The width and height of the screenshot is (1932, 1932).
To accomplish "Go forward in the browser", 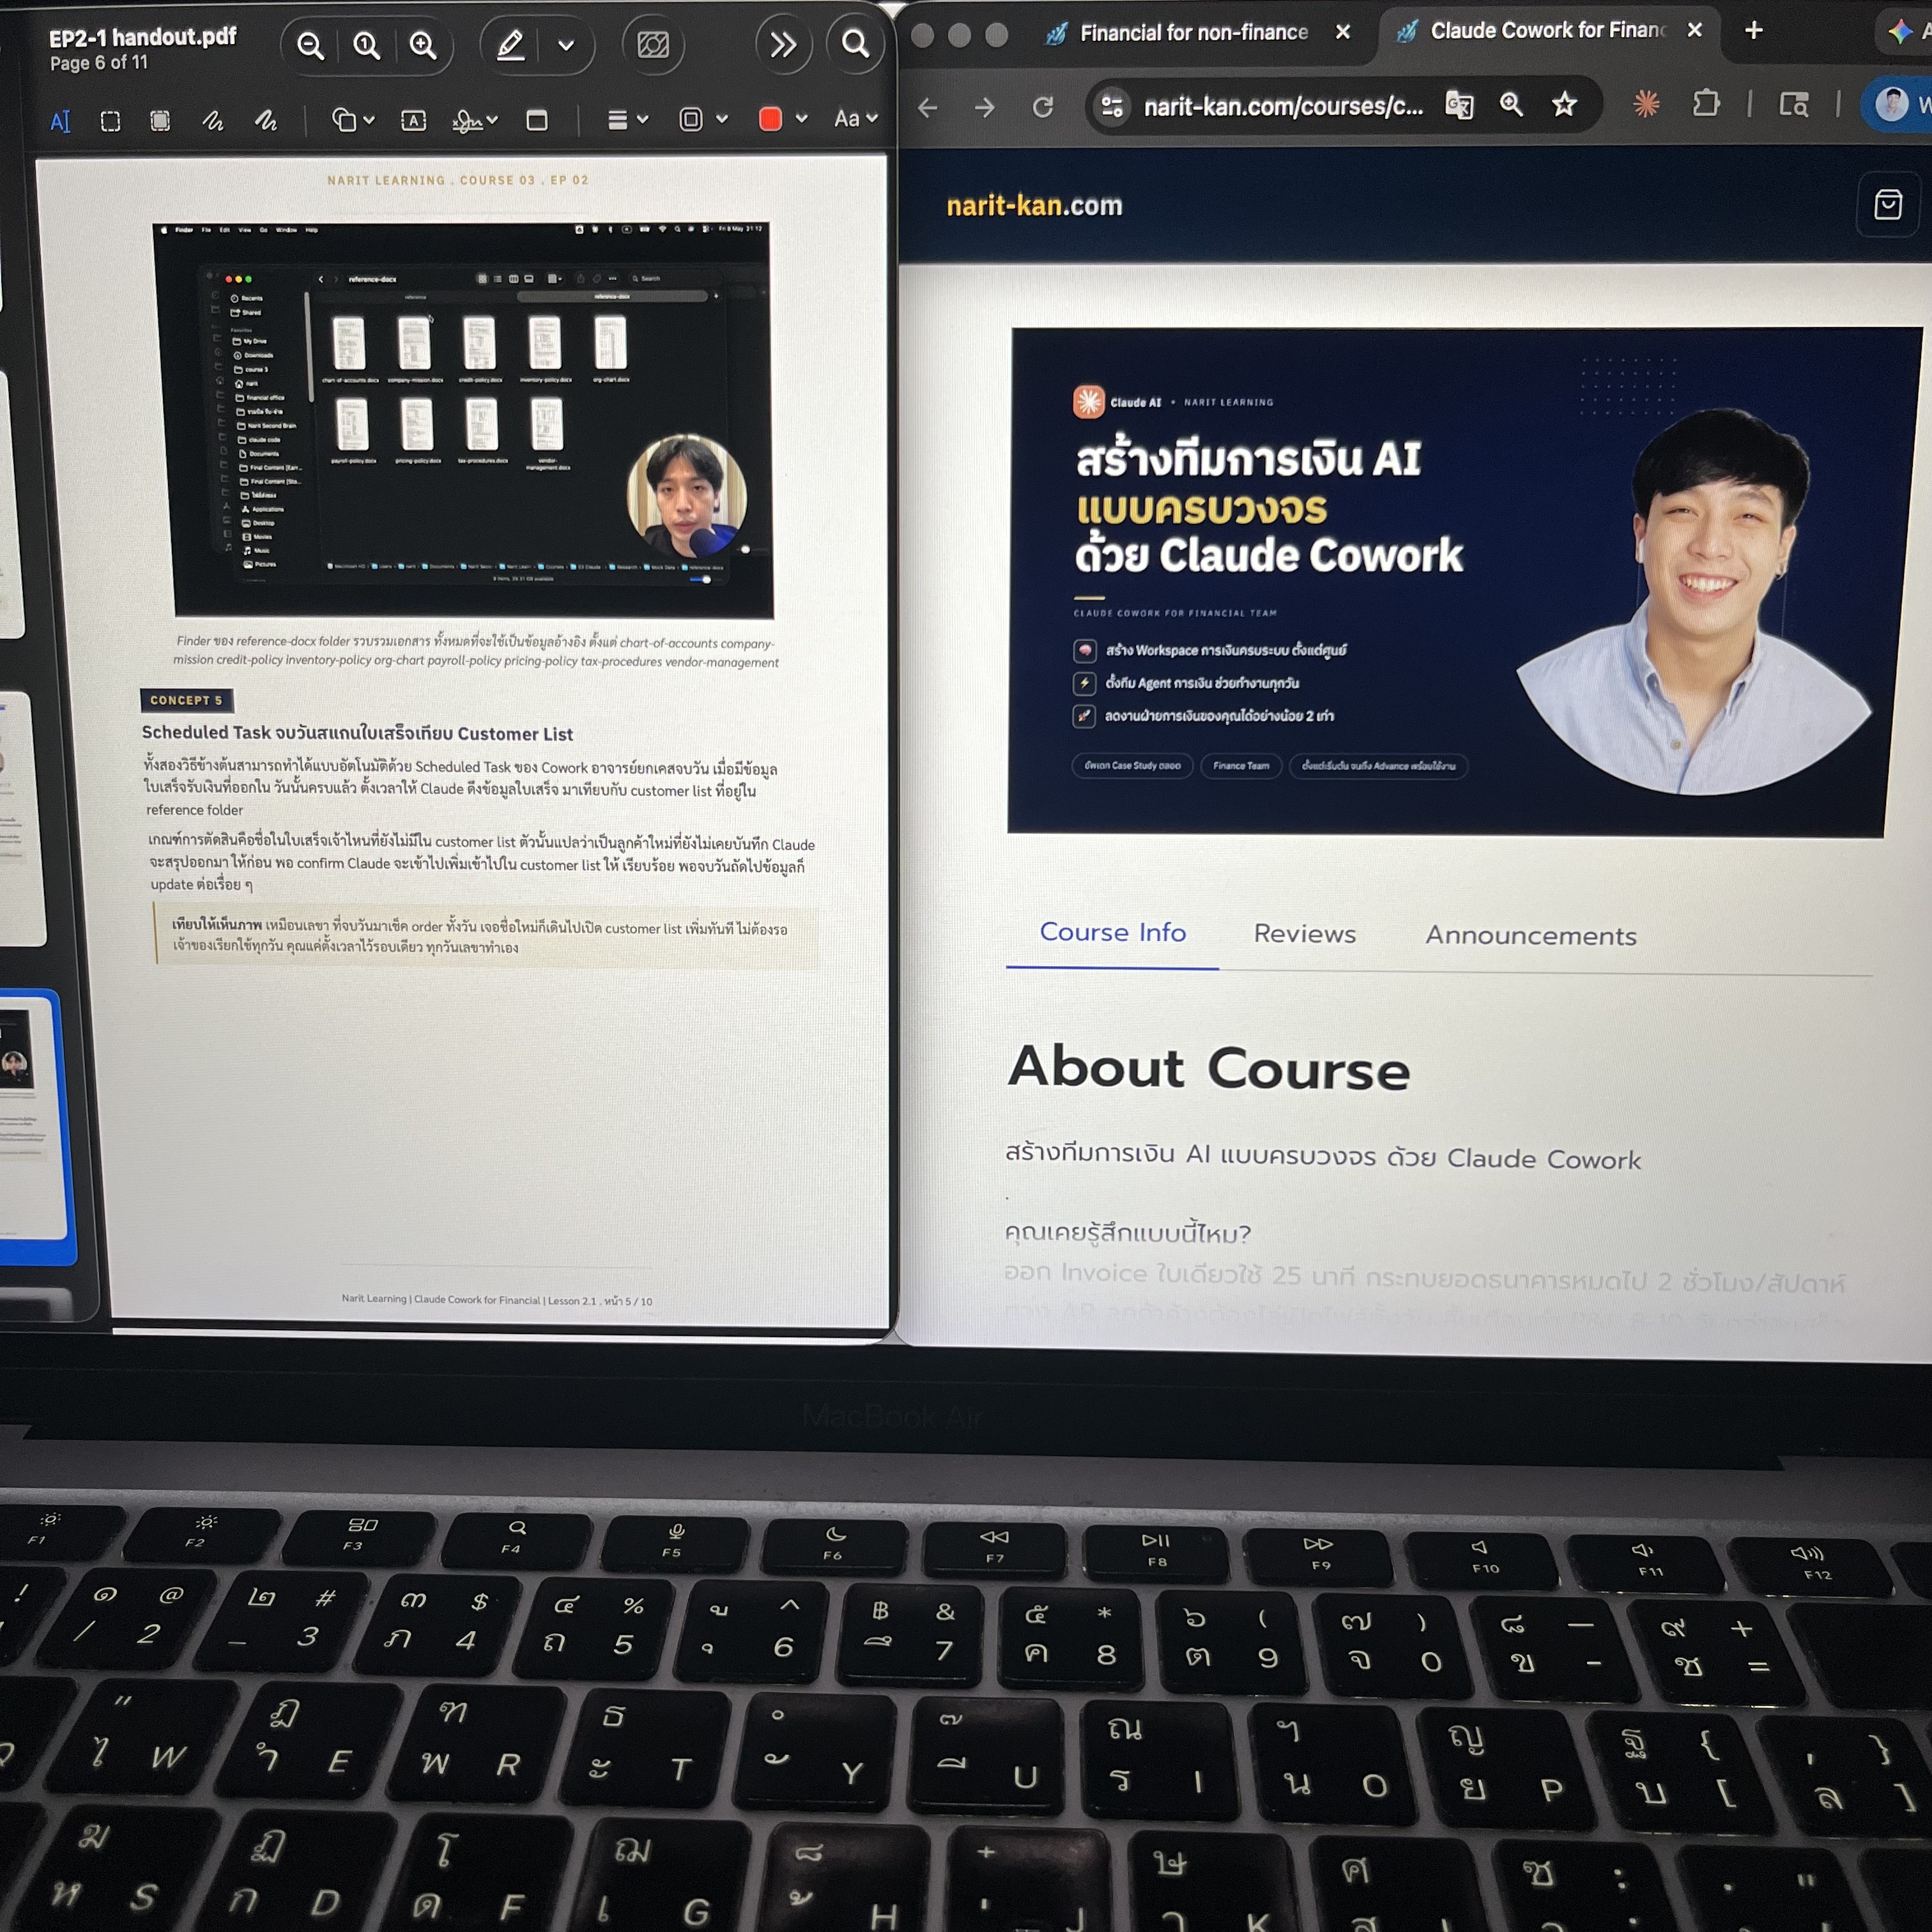I will point(985,107).
